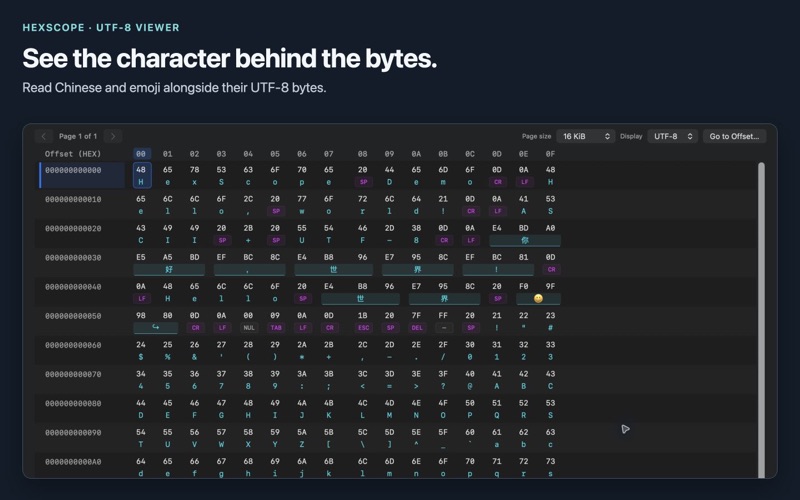Screen dimensions: 800x500
Task: Open the Page size 16 KiB dropdown
Action: coord(586,136)
